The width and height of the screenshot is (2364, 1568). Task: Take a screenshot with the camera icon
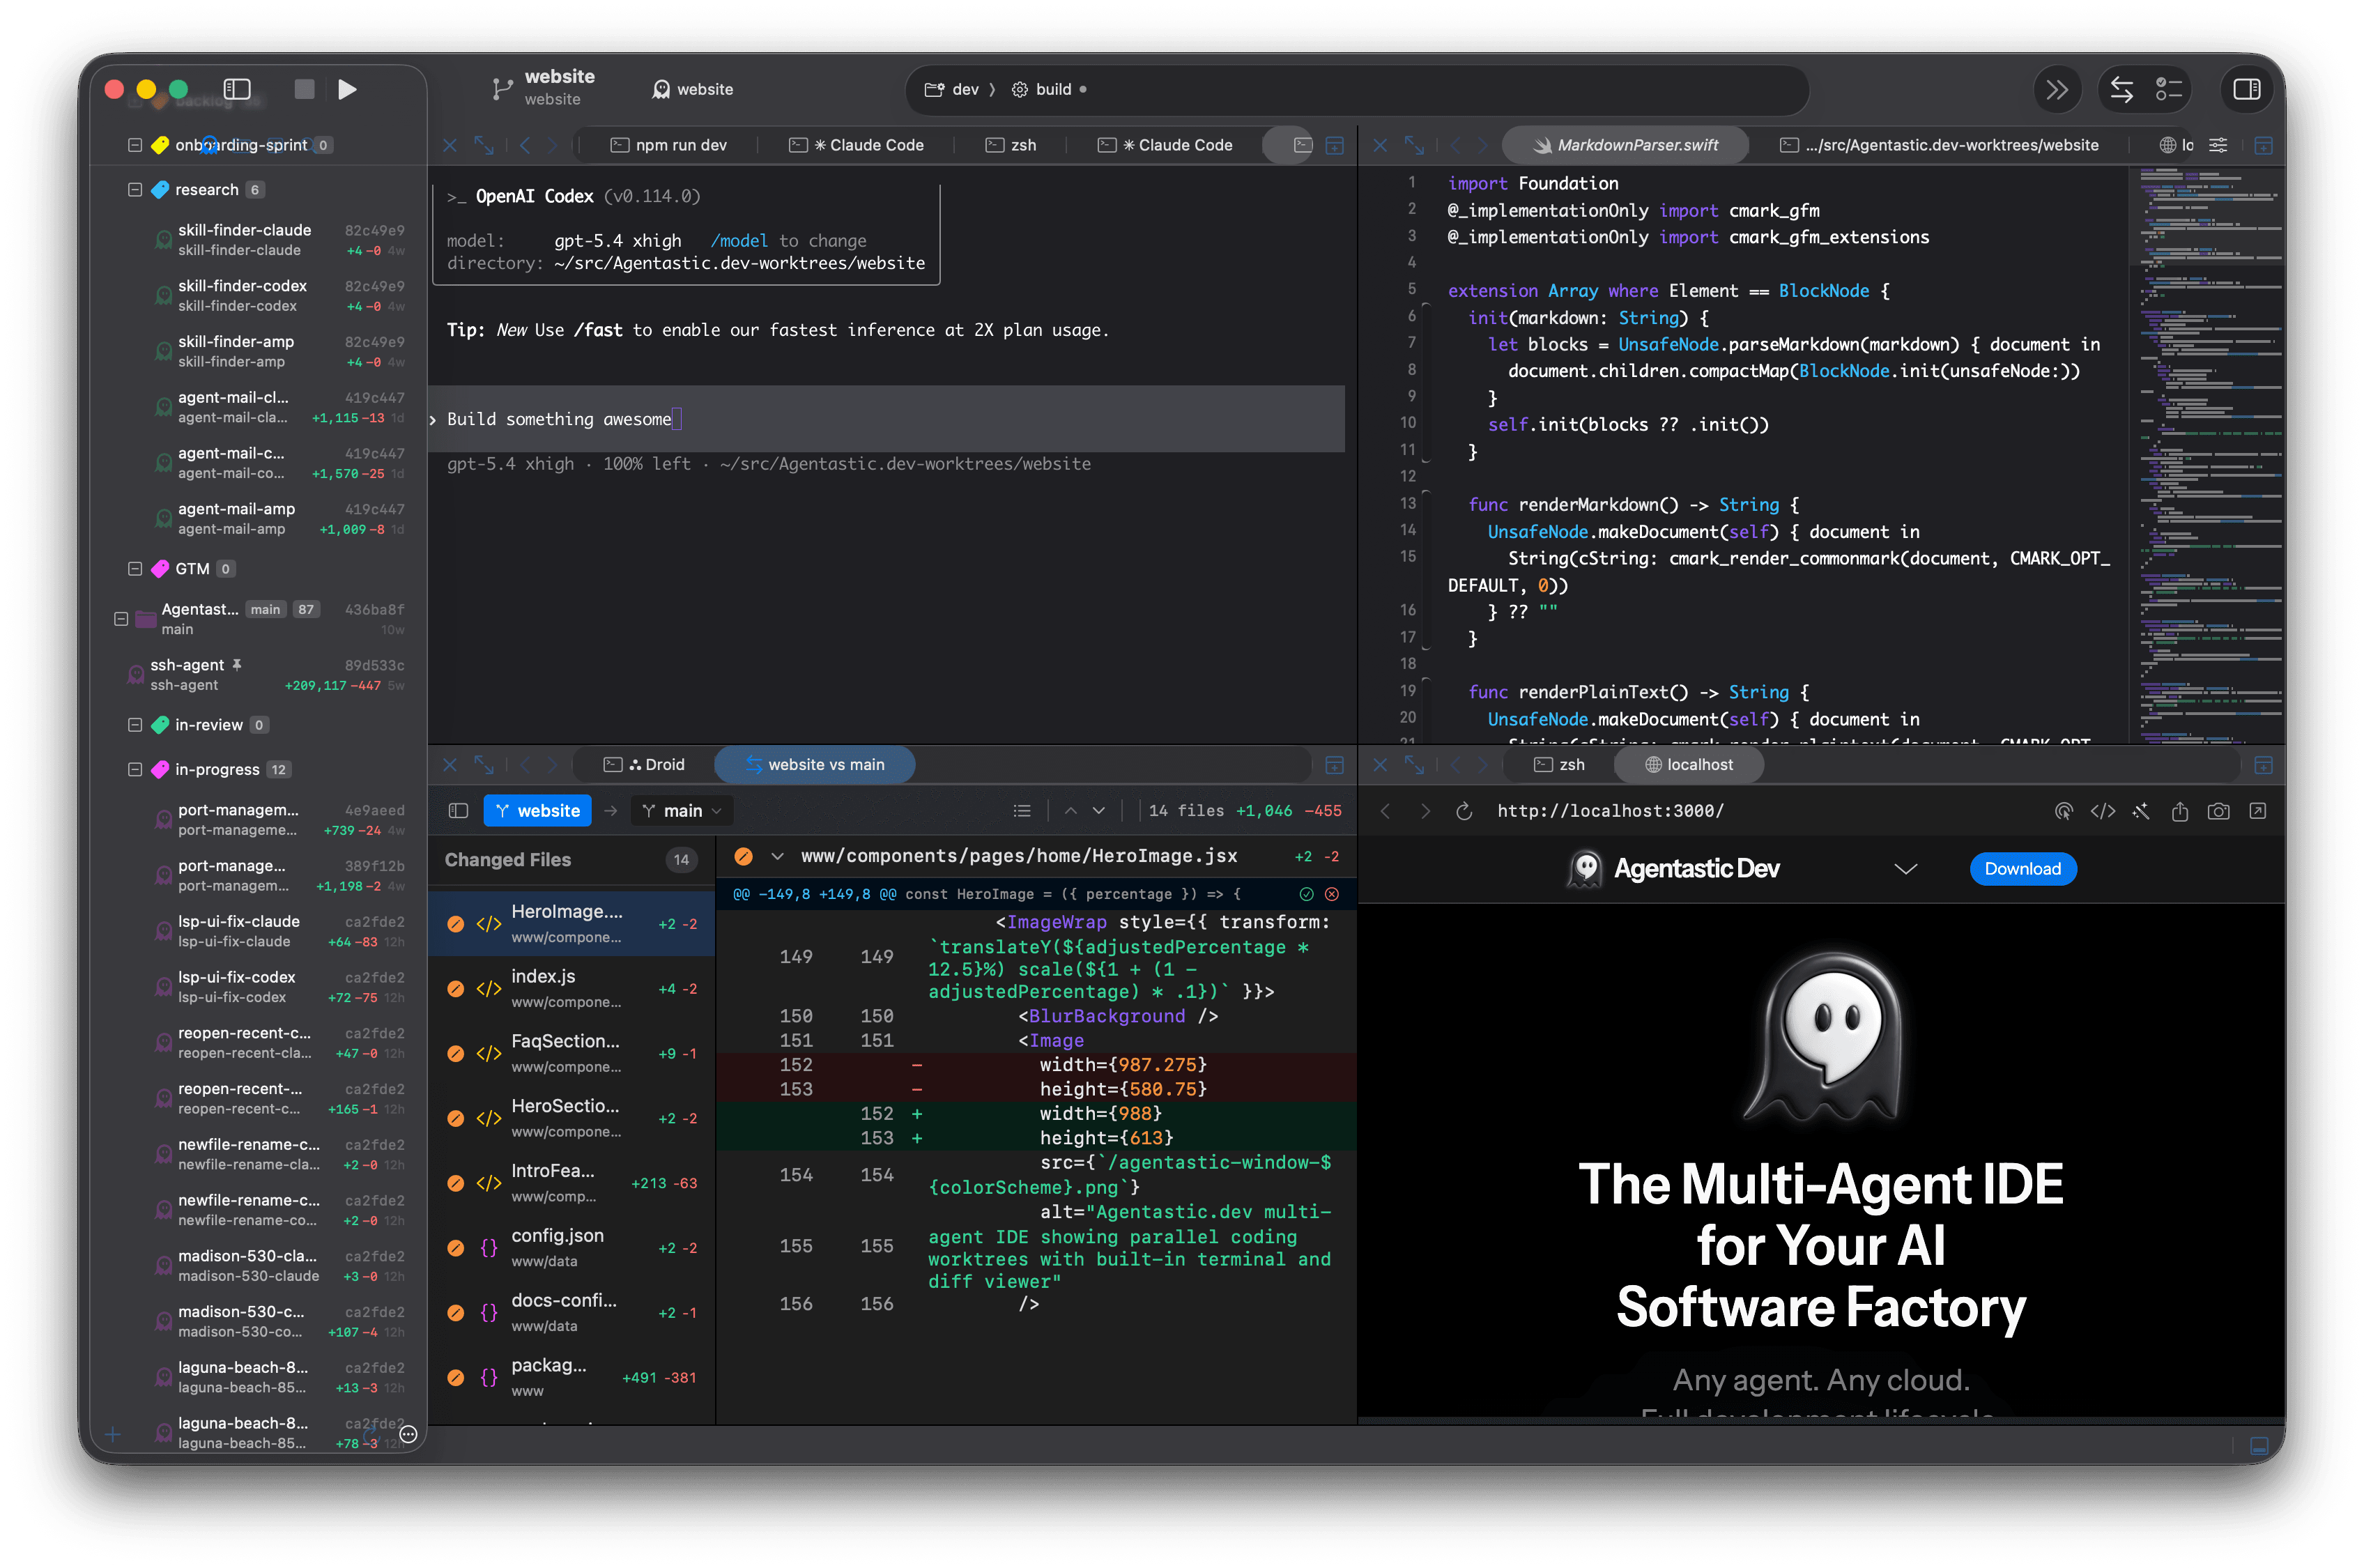coord(2218,811)
